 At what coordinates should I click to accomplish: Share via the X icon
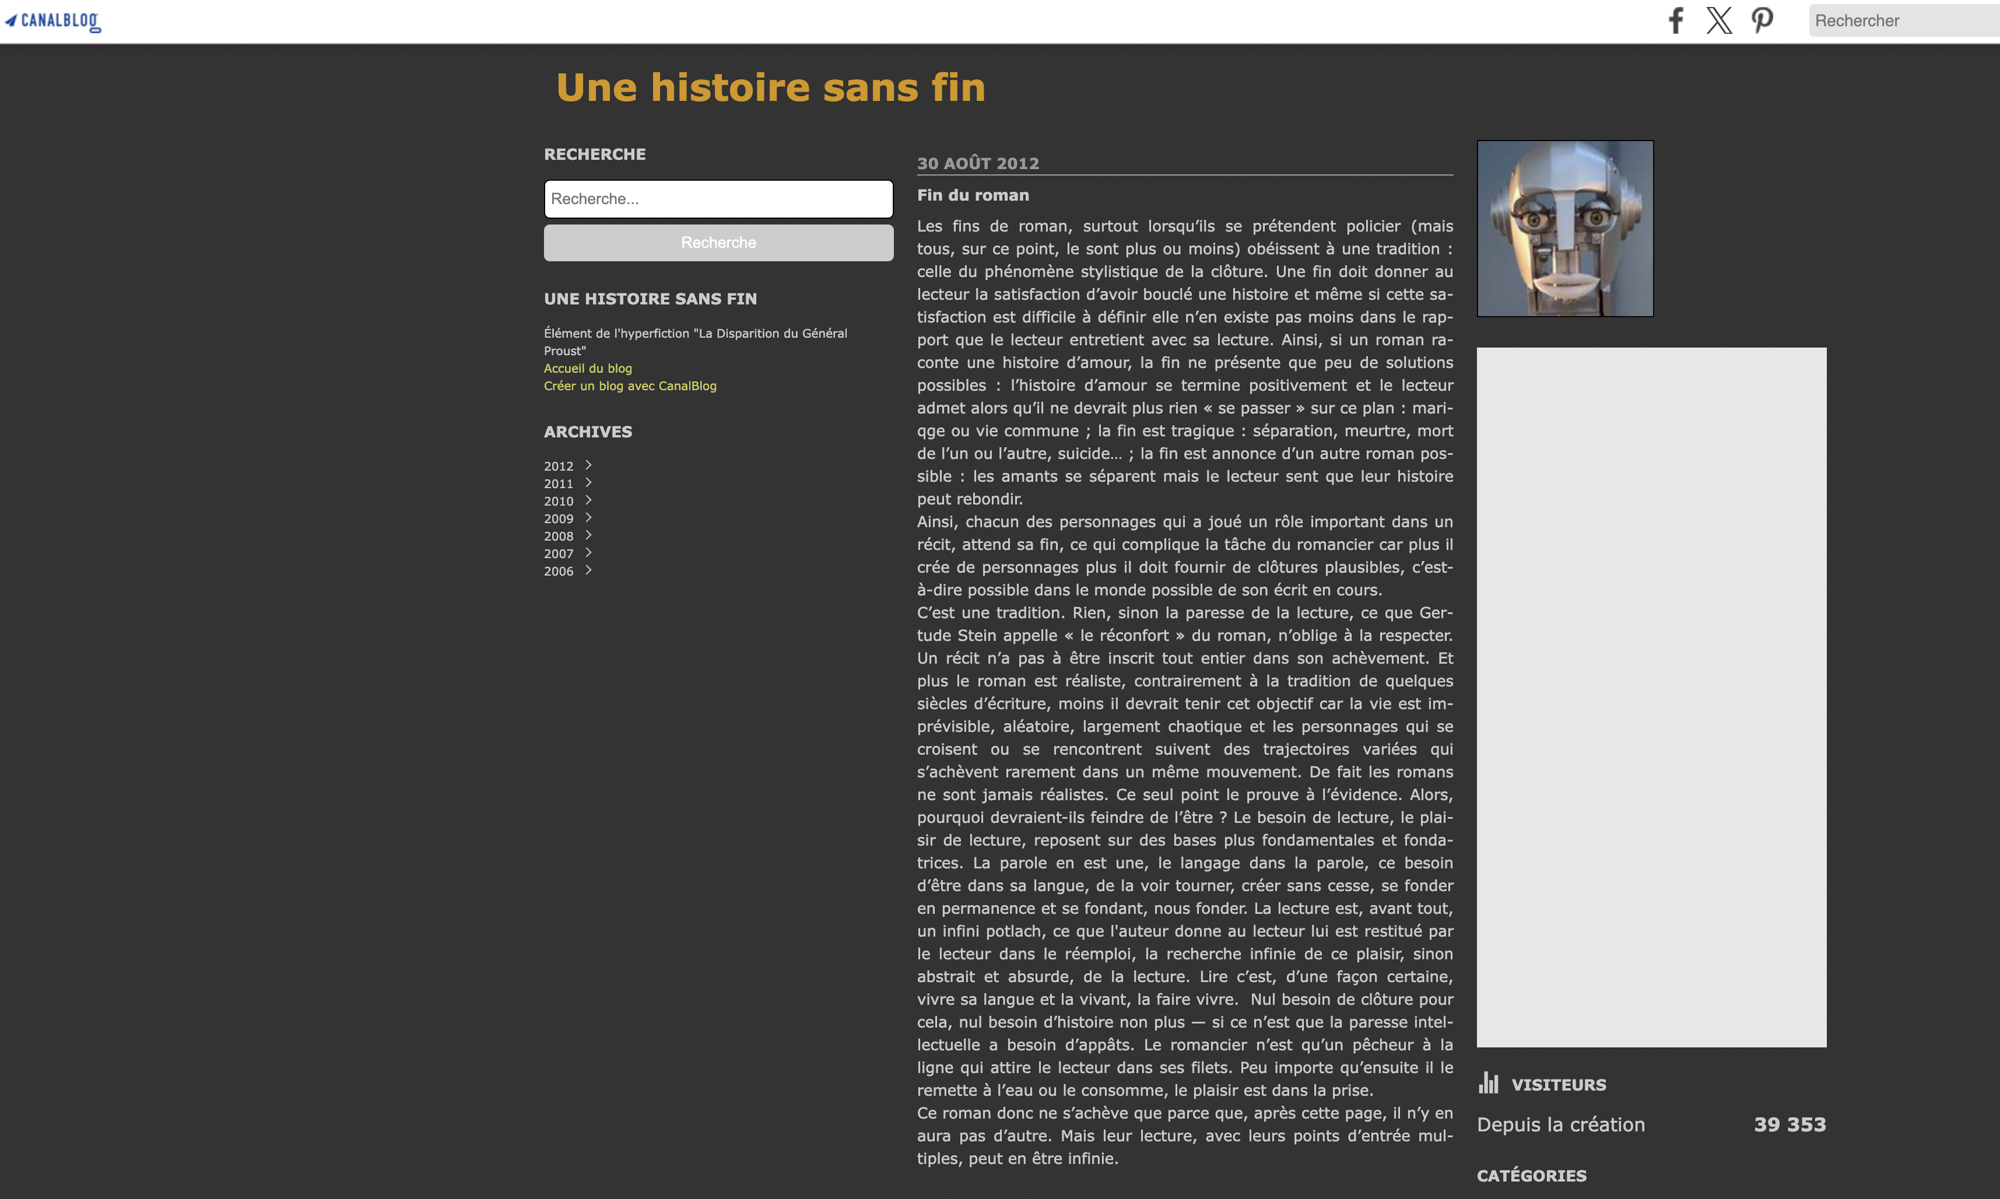tap(1719, 21)
